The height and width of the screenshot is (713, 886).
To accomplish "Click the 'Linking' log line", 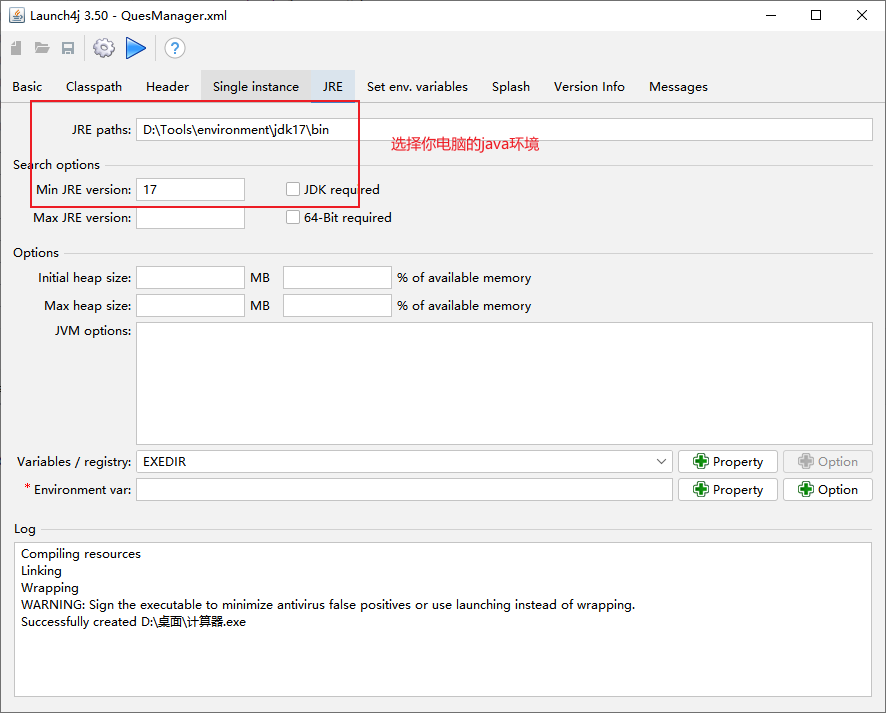I will [x=41, y=571].
